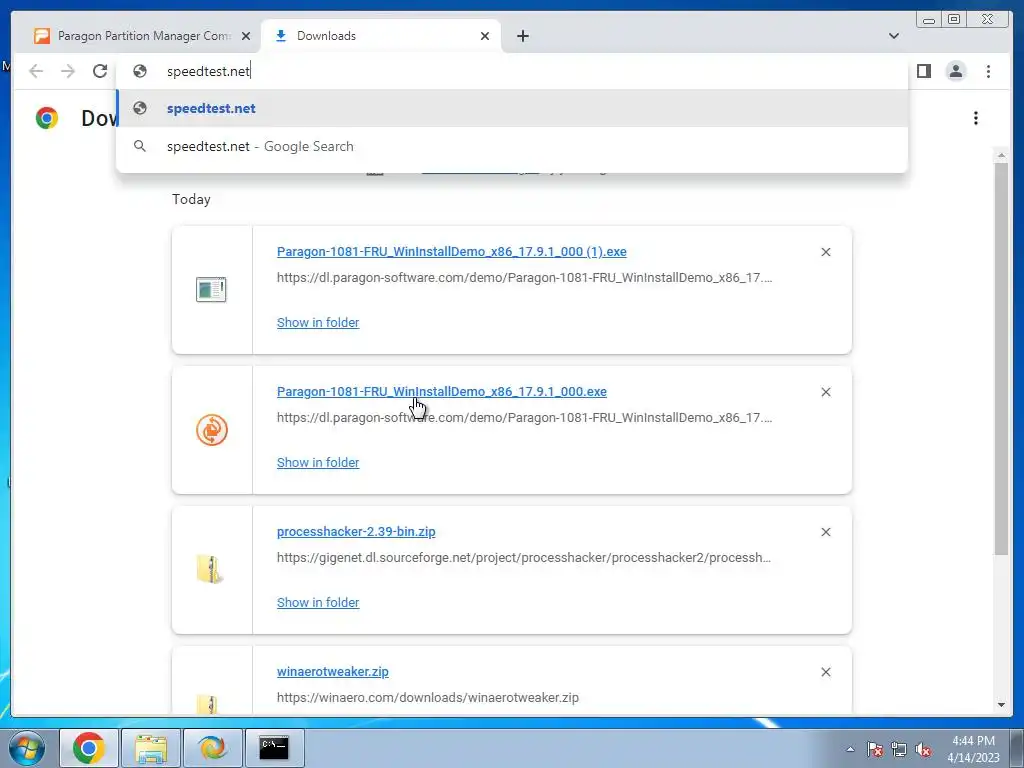Click the first Paragon download source URL text
Screen dimensions: 1024x768
pos(524,278)
